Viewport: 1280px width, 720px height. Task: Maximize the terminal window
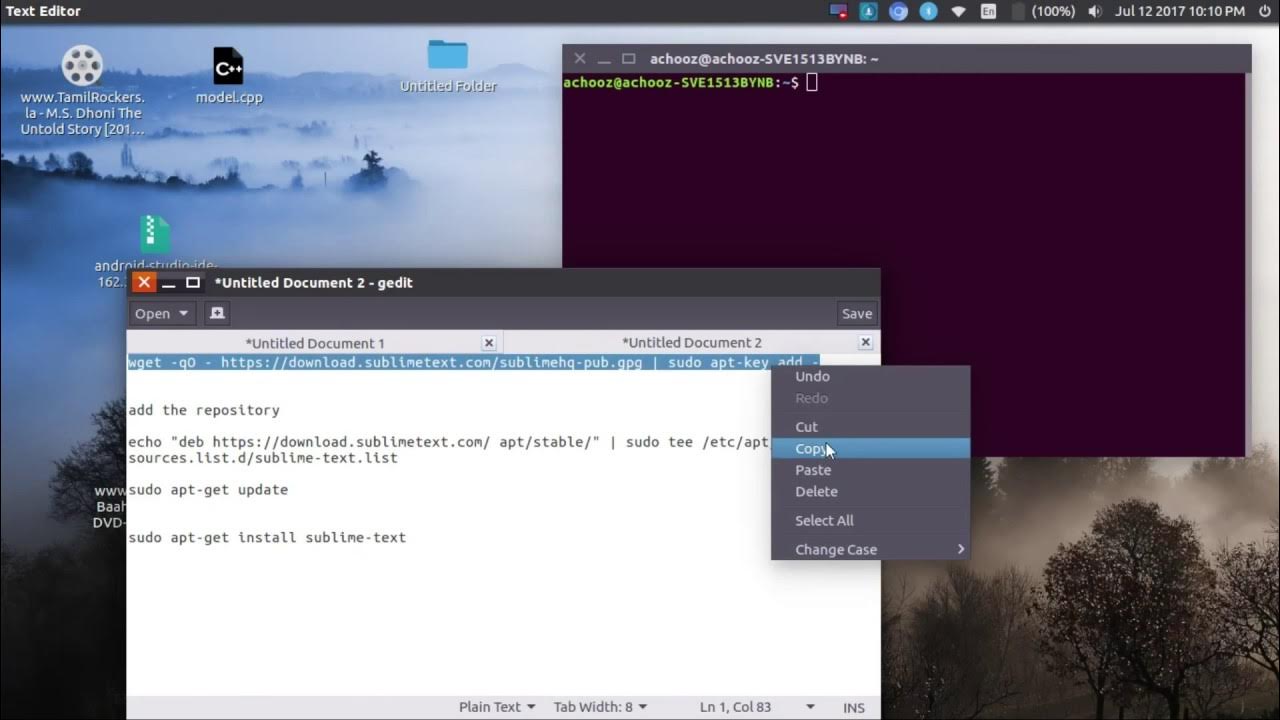[x=628, y=59]
